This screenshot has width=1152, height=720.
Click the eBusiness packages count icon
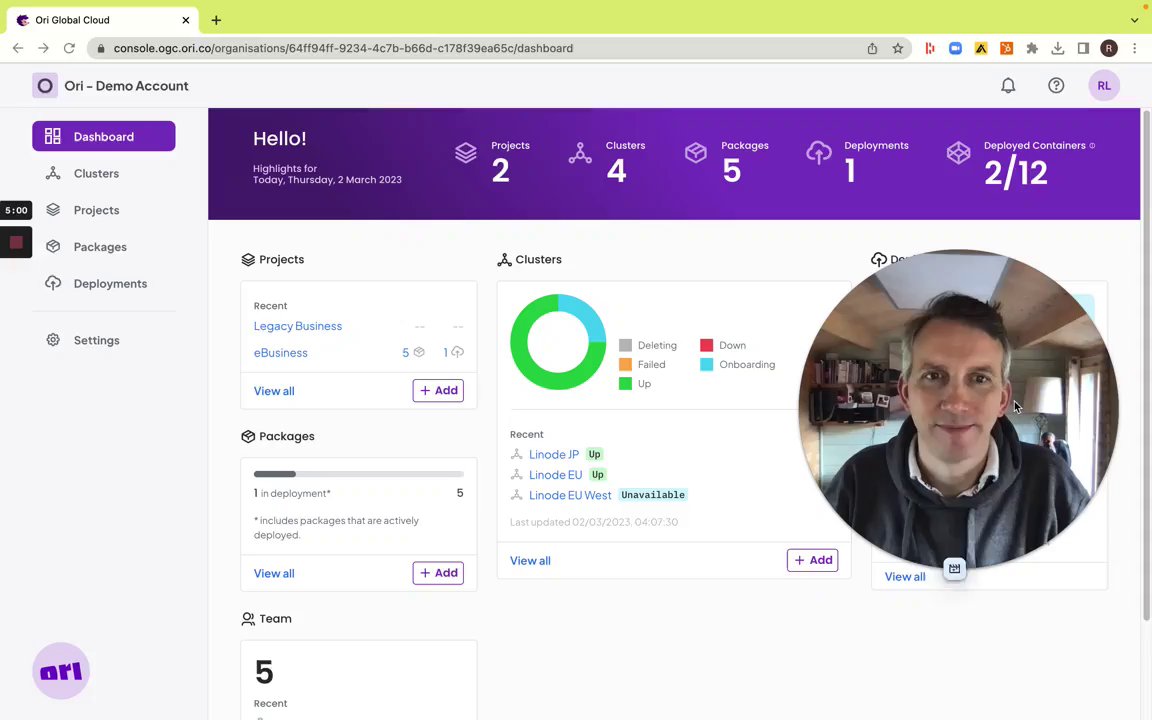[419, 352]
